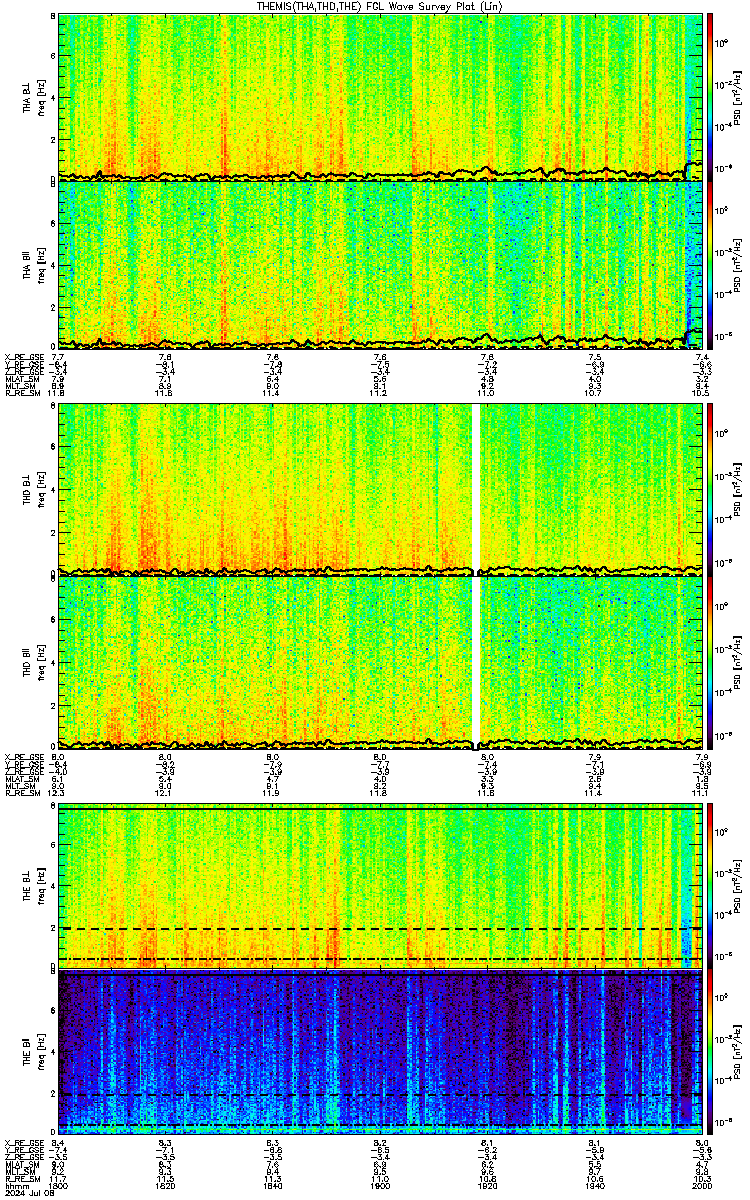Click the black cyclotron line in THA B-perpendicular panel
Screen dimensions: 750x1200
380,173
